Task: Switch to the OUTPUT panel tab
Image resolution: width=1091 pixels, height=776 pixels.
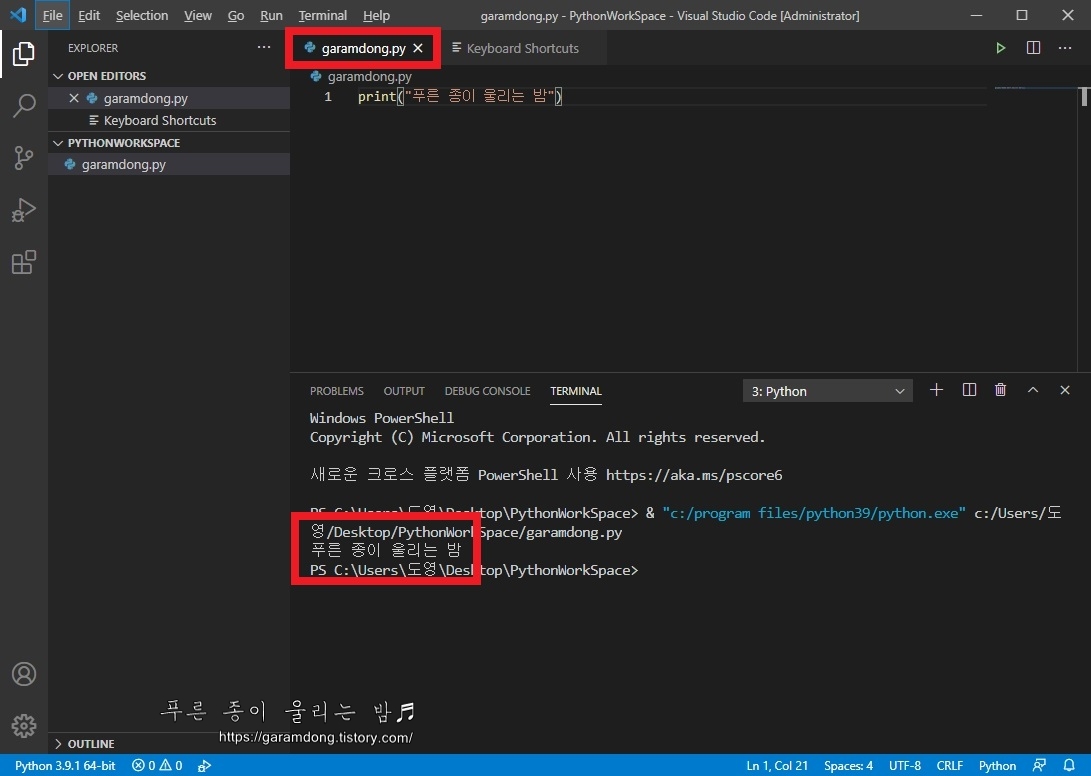Action: click(x=404, y=391)
